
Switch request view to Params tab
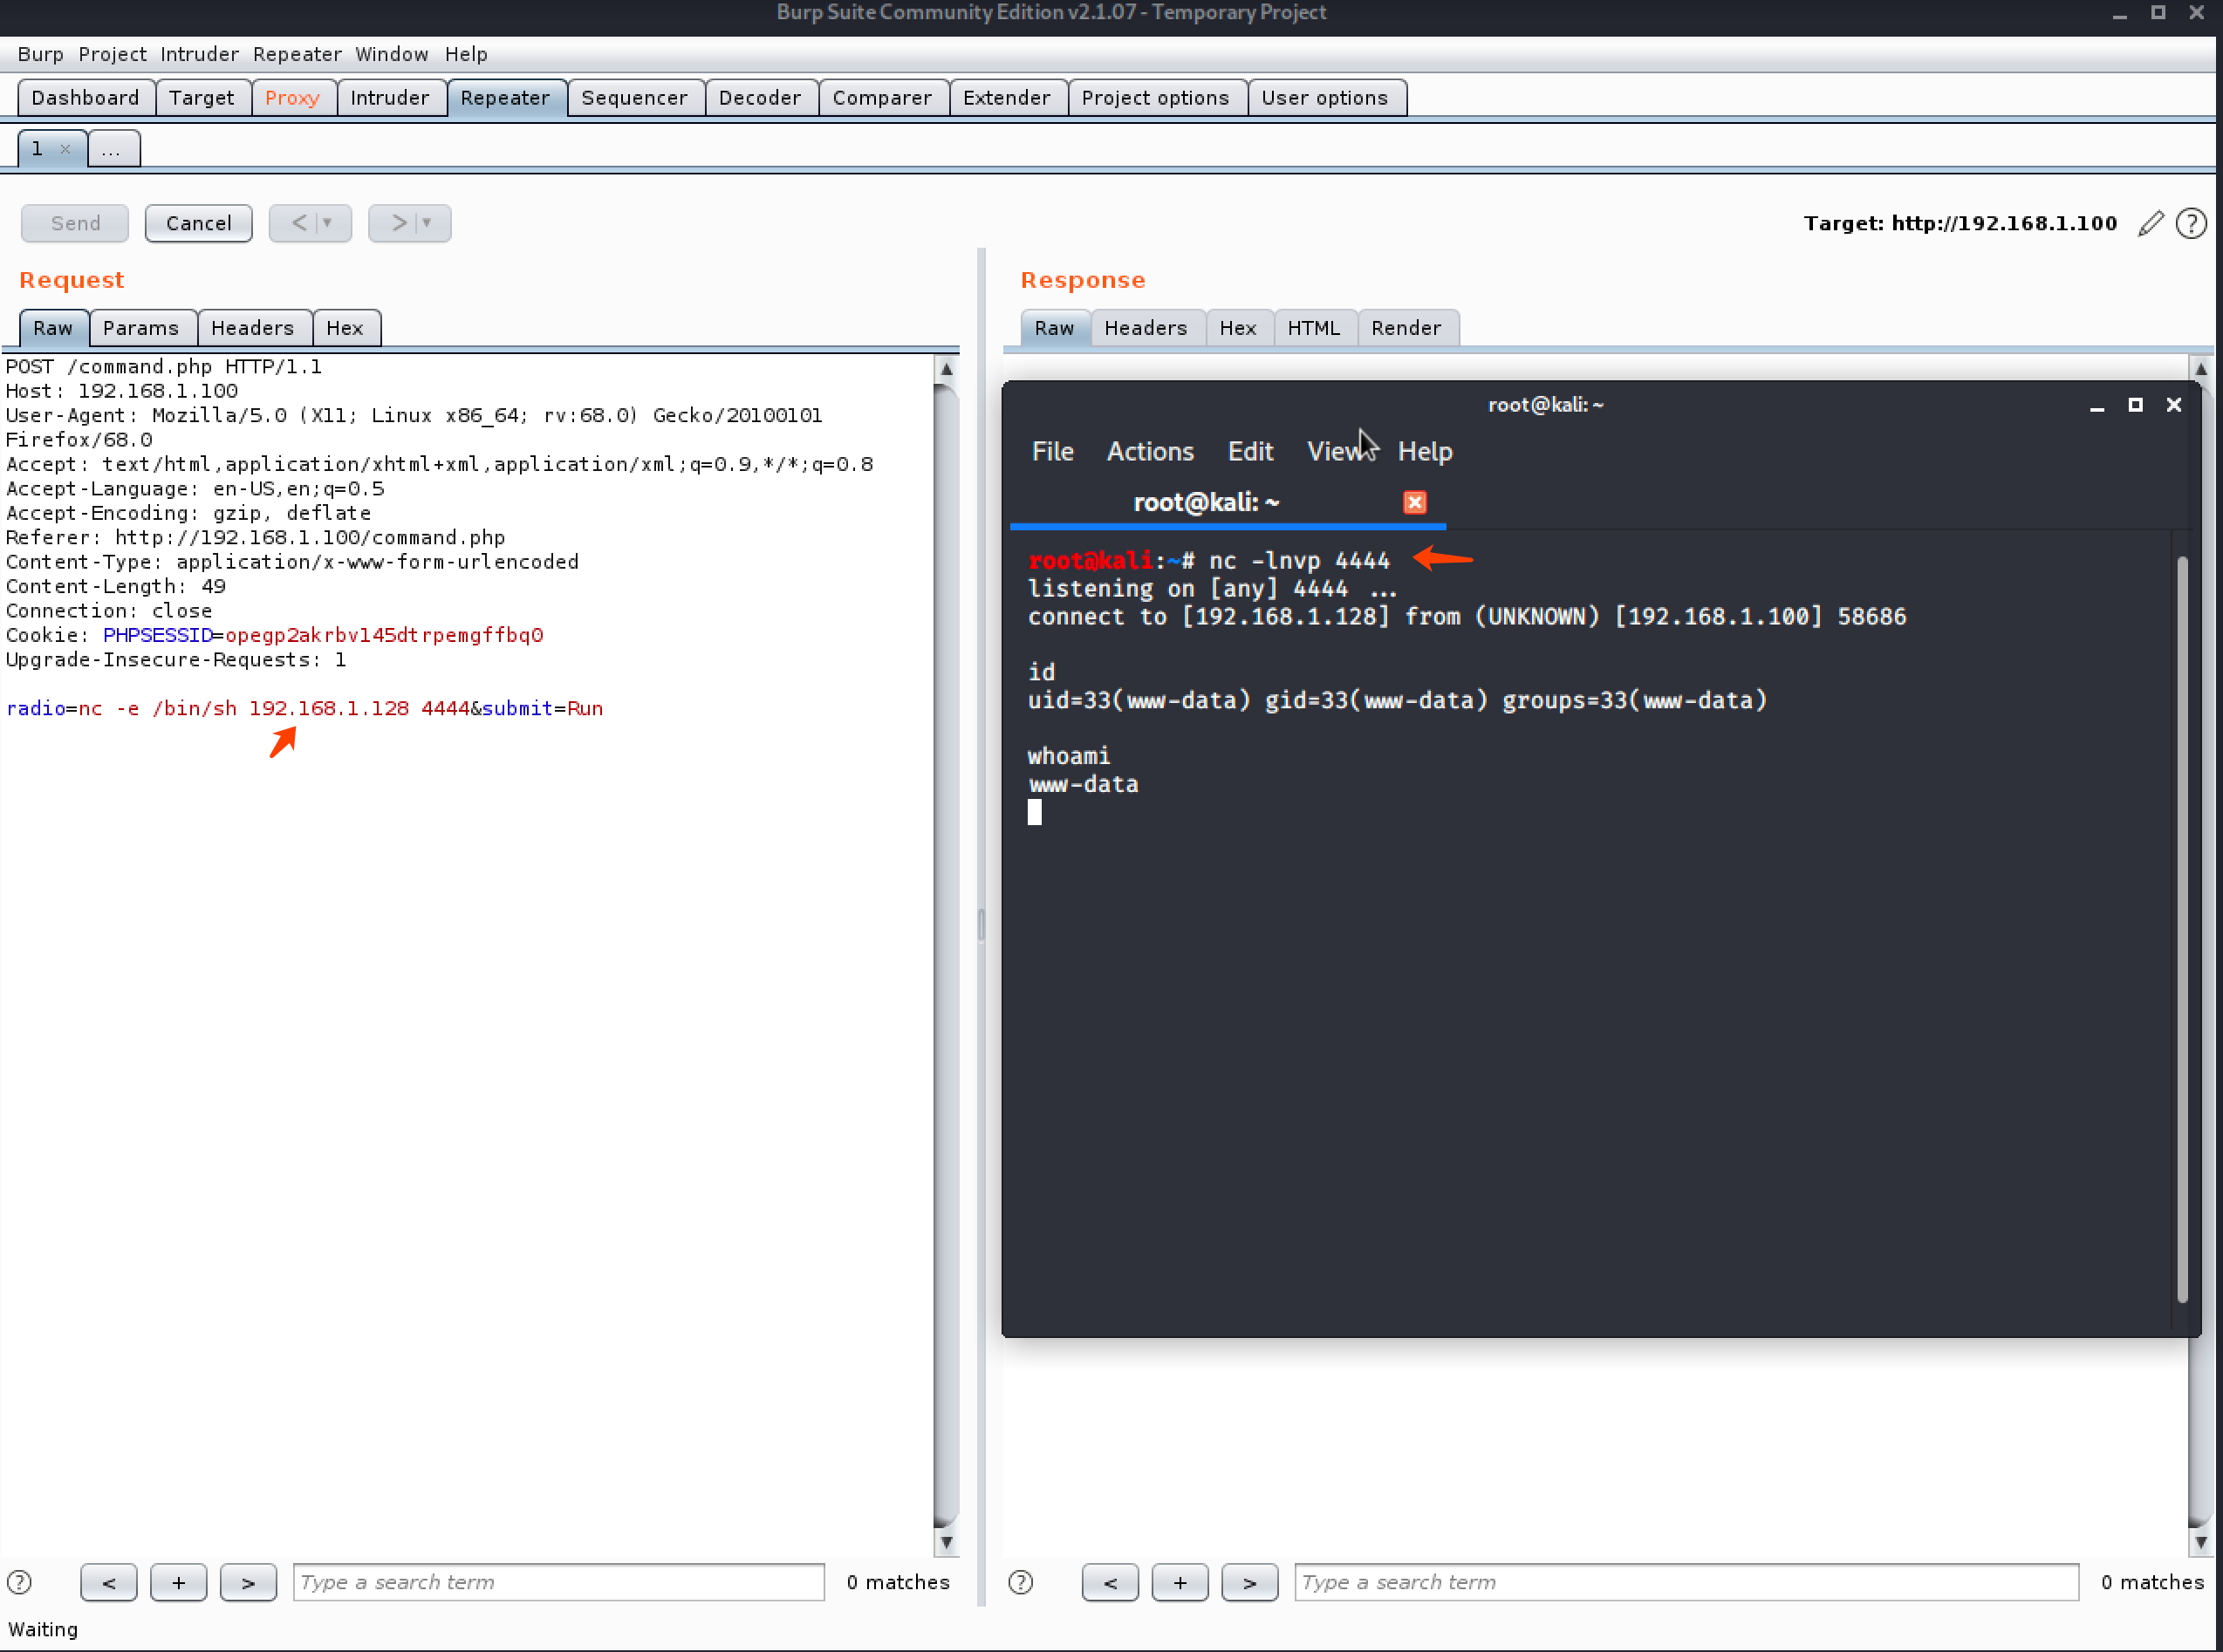[x=141, y=328]
